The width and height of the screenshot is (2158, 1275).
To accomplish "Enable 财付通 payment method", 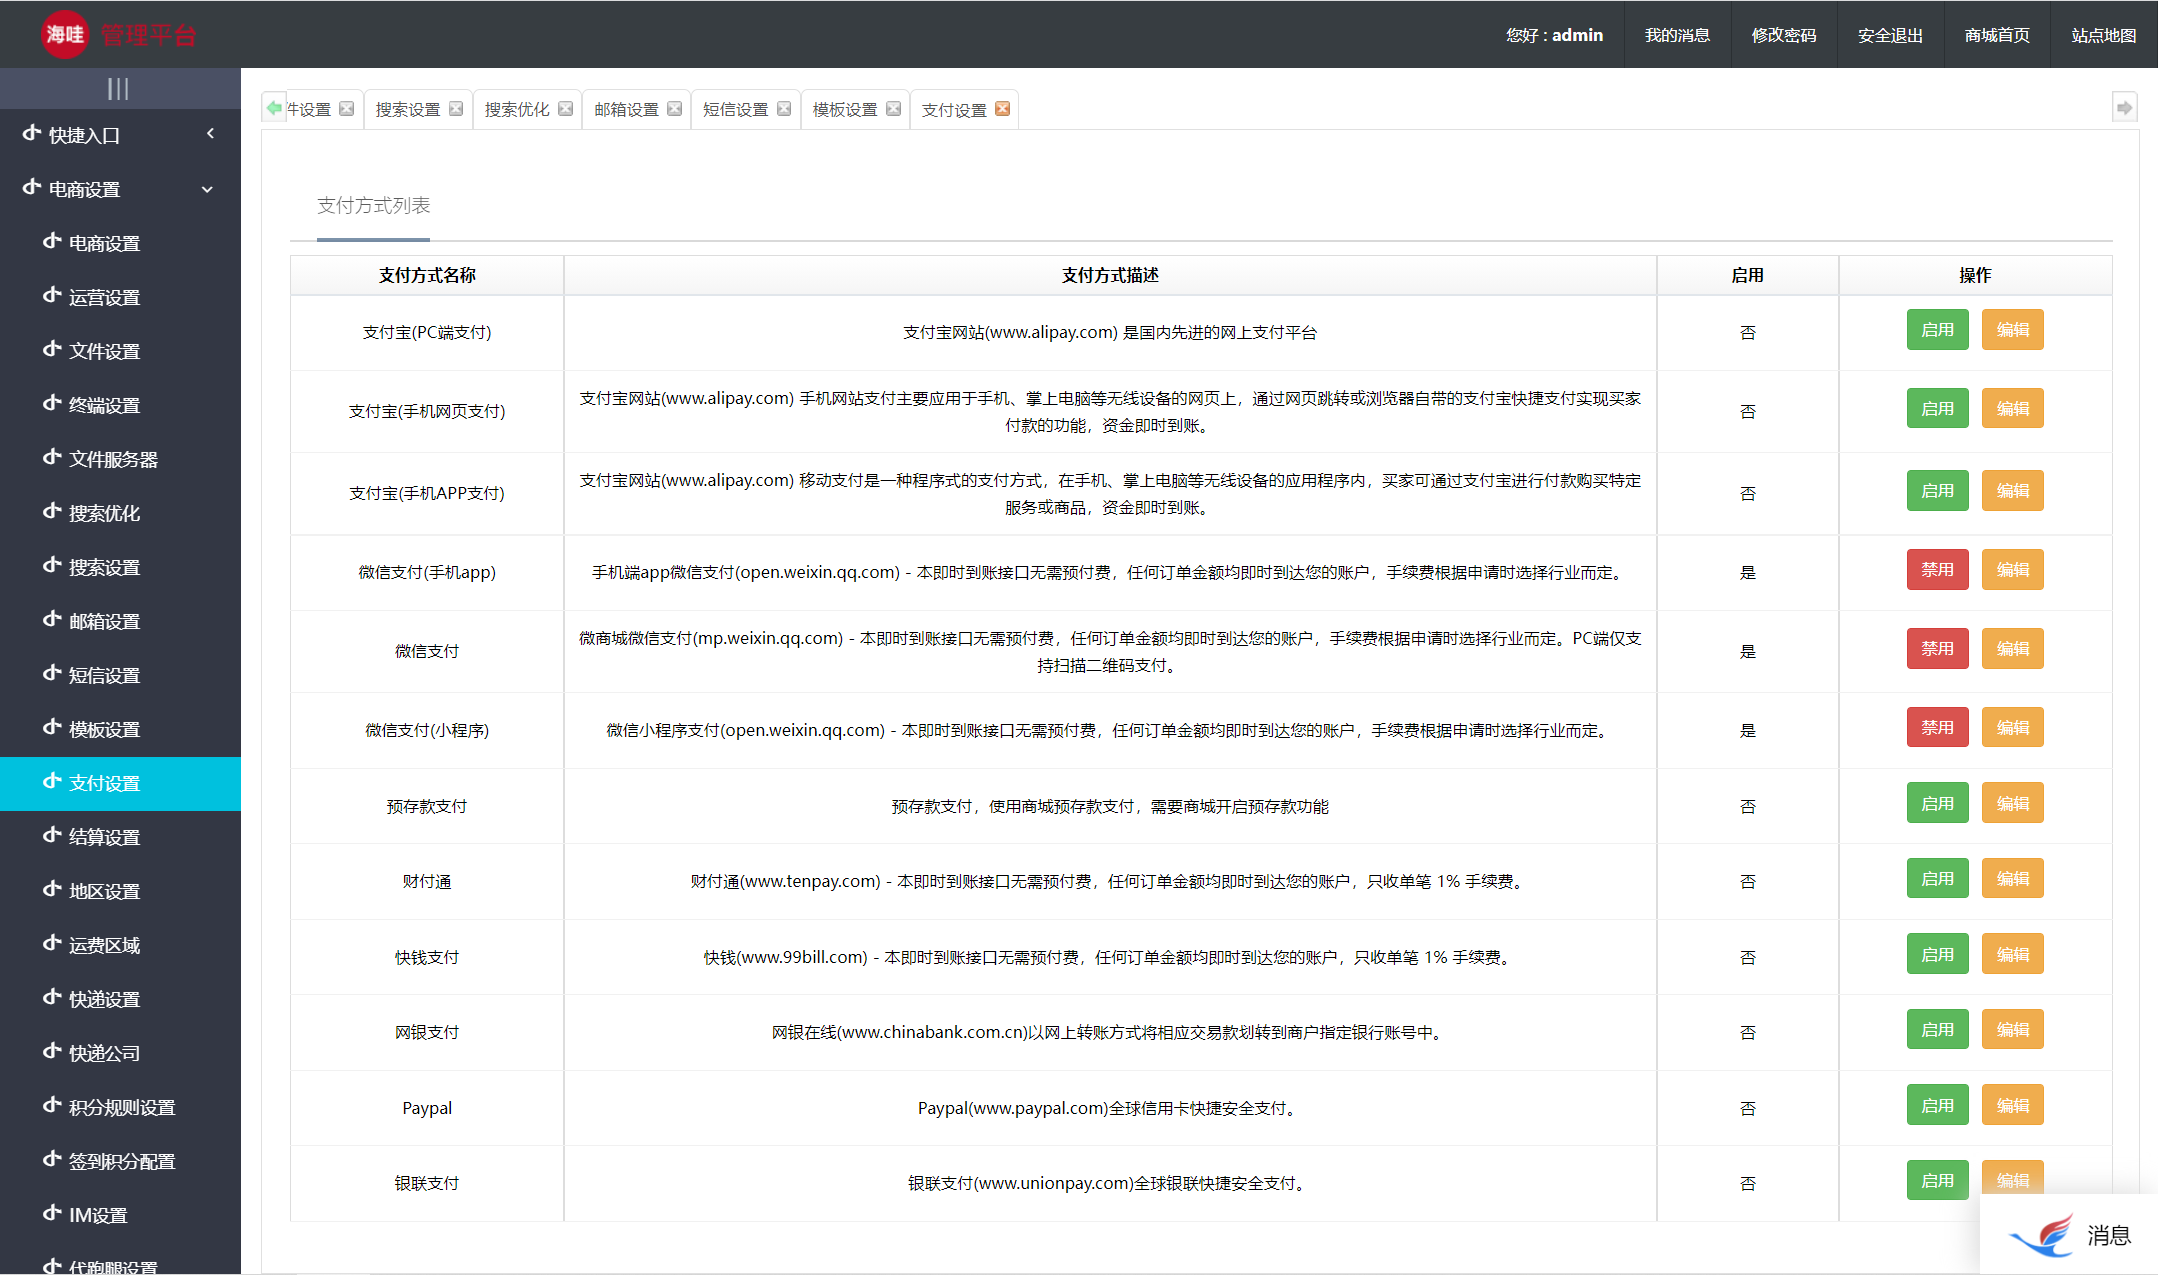I will tap(1937, 879).
